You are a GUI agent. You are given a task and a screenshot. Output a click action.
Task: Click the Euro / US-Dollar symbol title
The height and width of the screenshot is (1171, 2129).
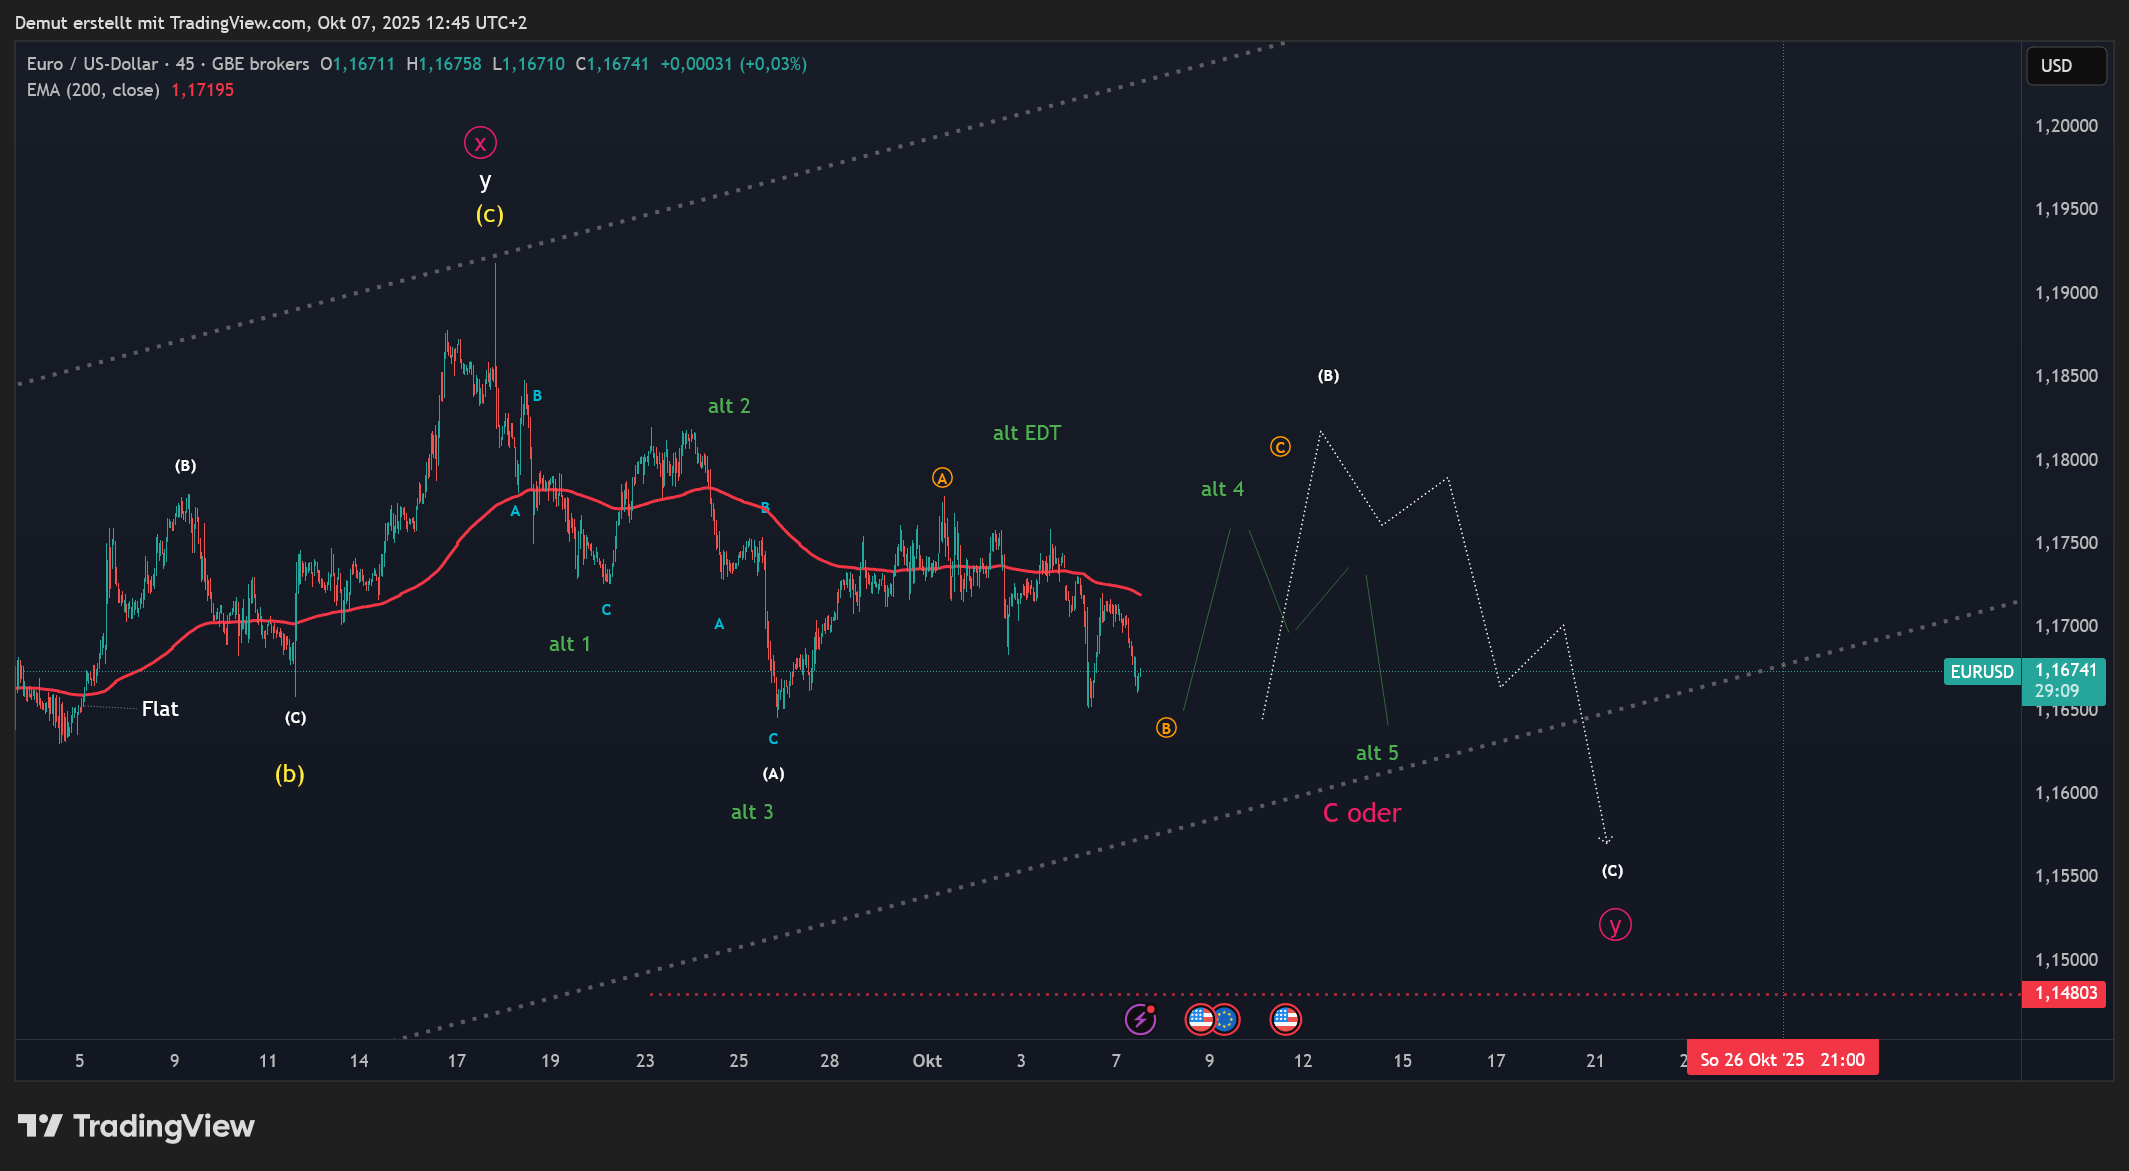click(x=92, y=64)
